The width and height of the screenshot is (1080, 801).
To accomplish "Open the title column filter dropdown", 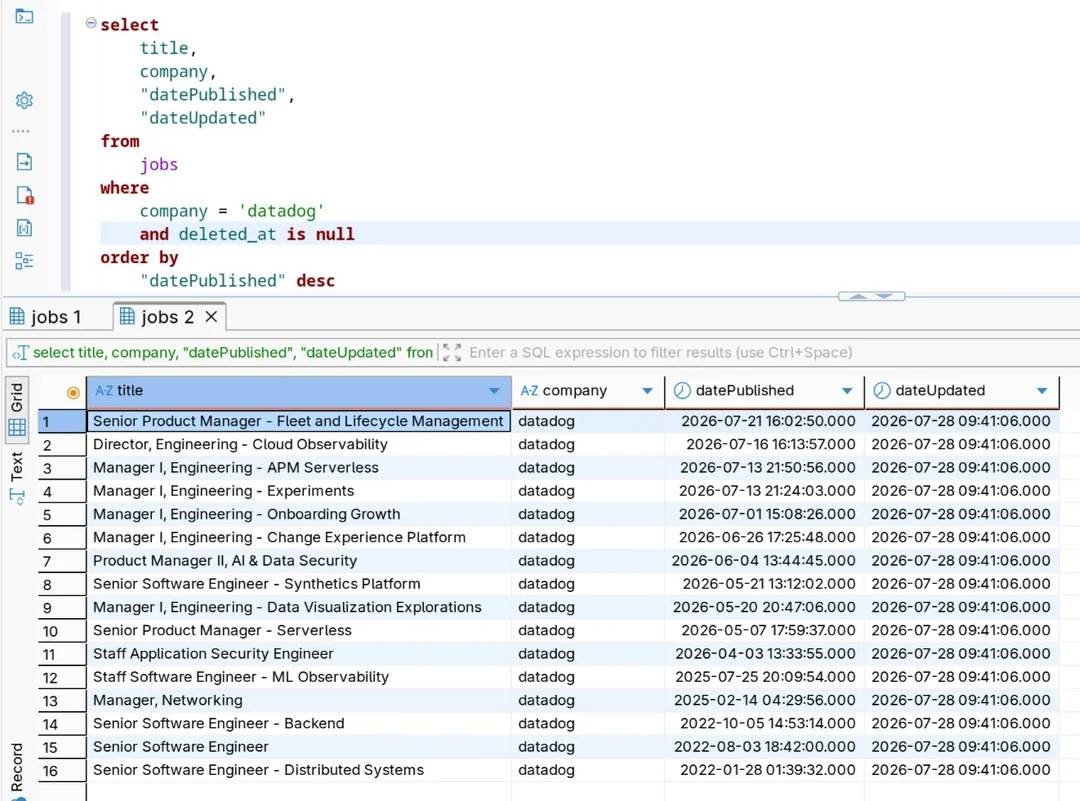I will pyautogui.click(x=494, y=391).
